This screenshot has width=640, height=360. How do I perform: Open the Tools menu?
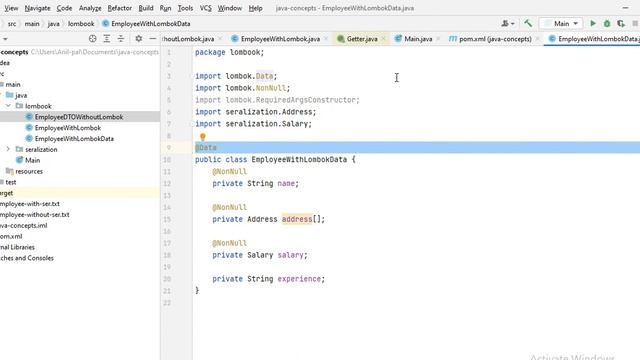(x=185, y=8)
